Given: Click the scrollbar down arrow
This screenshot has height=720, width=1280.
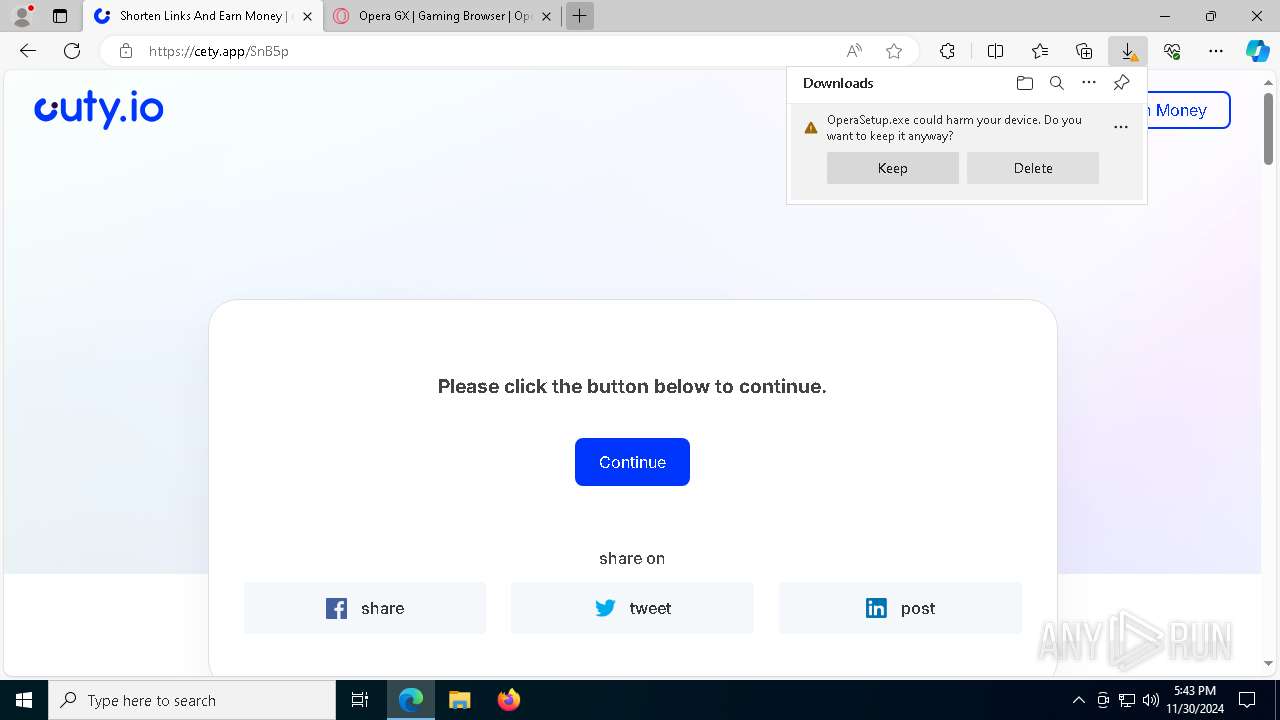Looking at the screenshot, I should pyautogui.click(x=1268, y=663).
